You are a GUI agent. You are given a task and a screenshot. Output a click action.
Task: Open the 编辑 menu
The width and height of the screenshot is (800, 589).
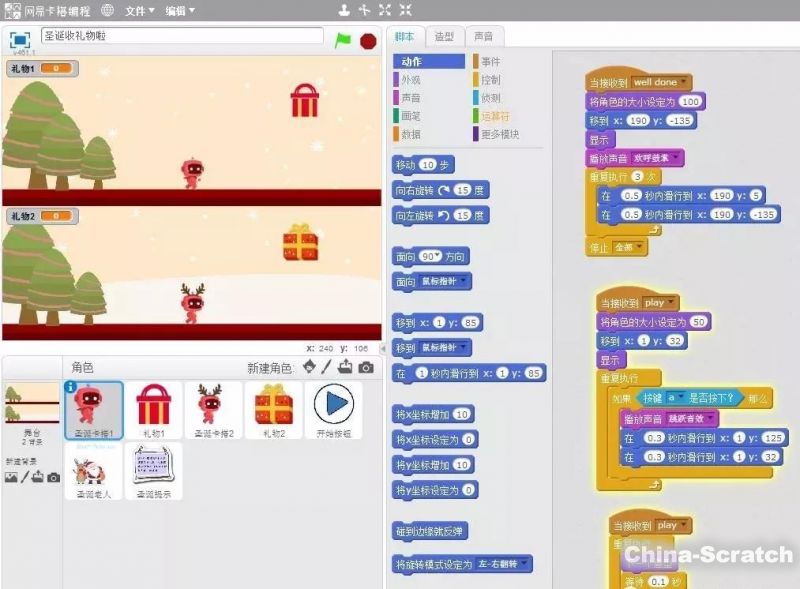[x=180, y=10]
